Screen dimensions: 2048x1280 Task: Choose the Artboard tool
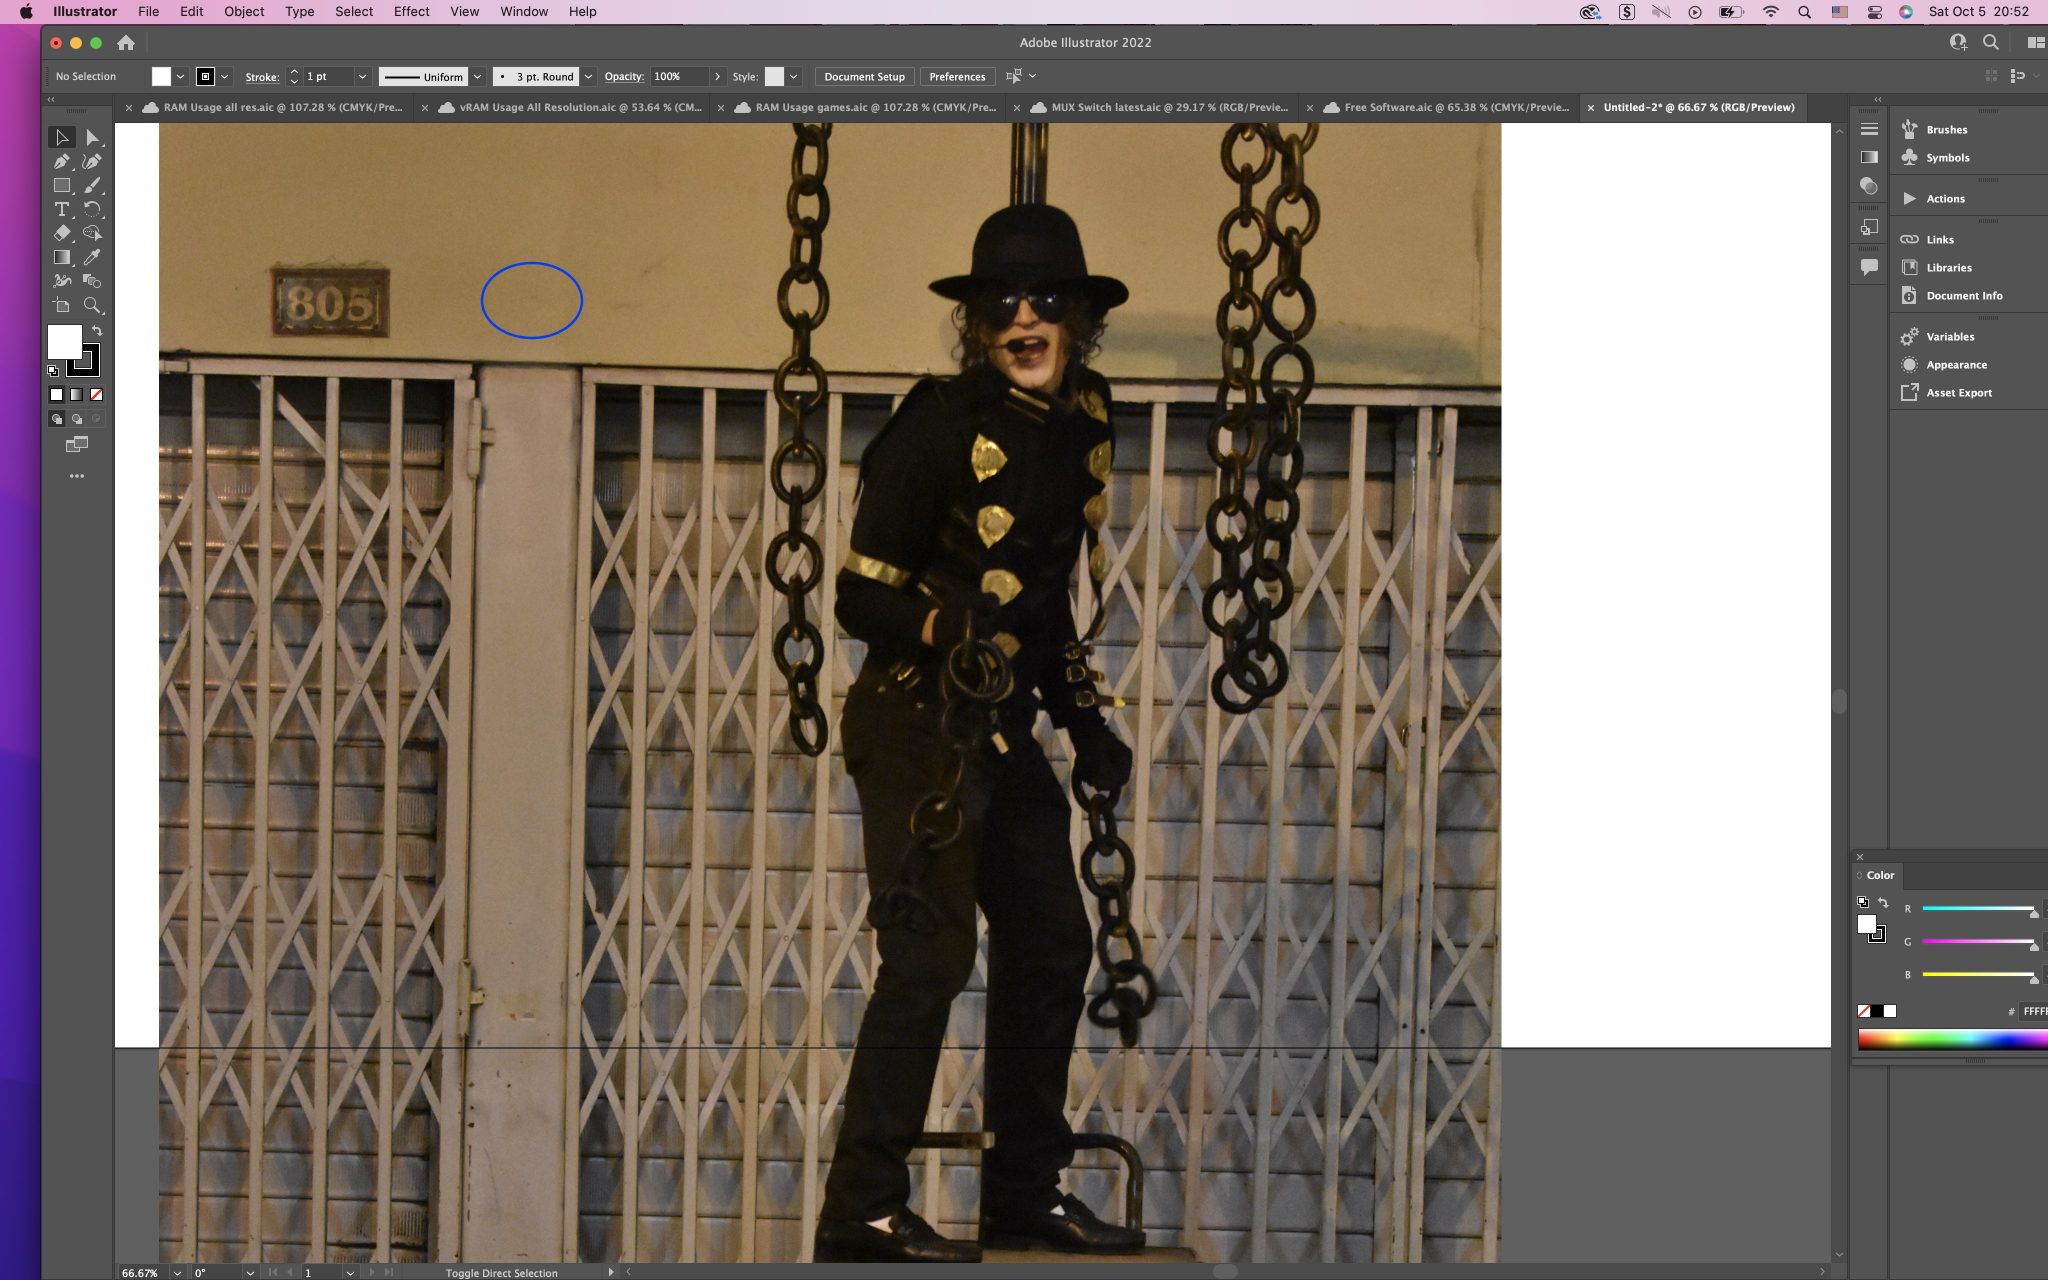pyautogui.click(x=61, y=305)
